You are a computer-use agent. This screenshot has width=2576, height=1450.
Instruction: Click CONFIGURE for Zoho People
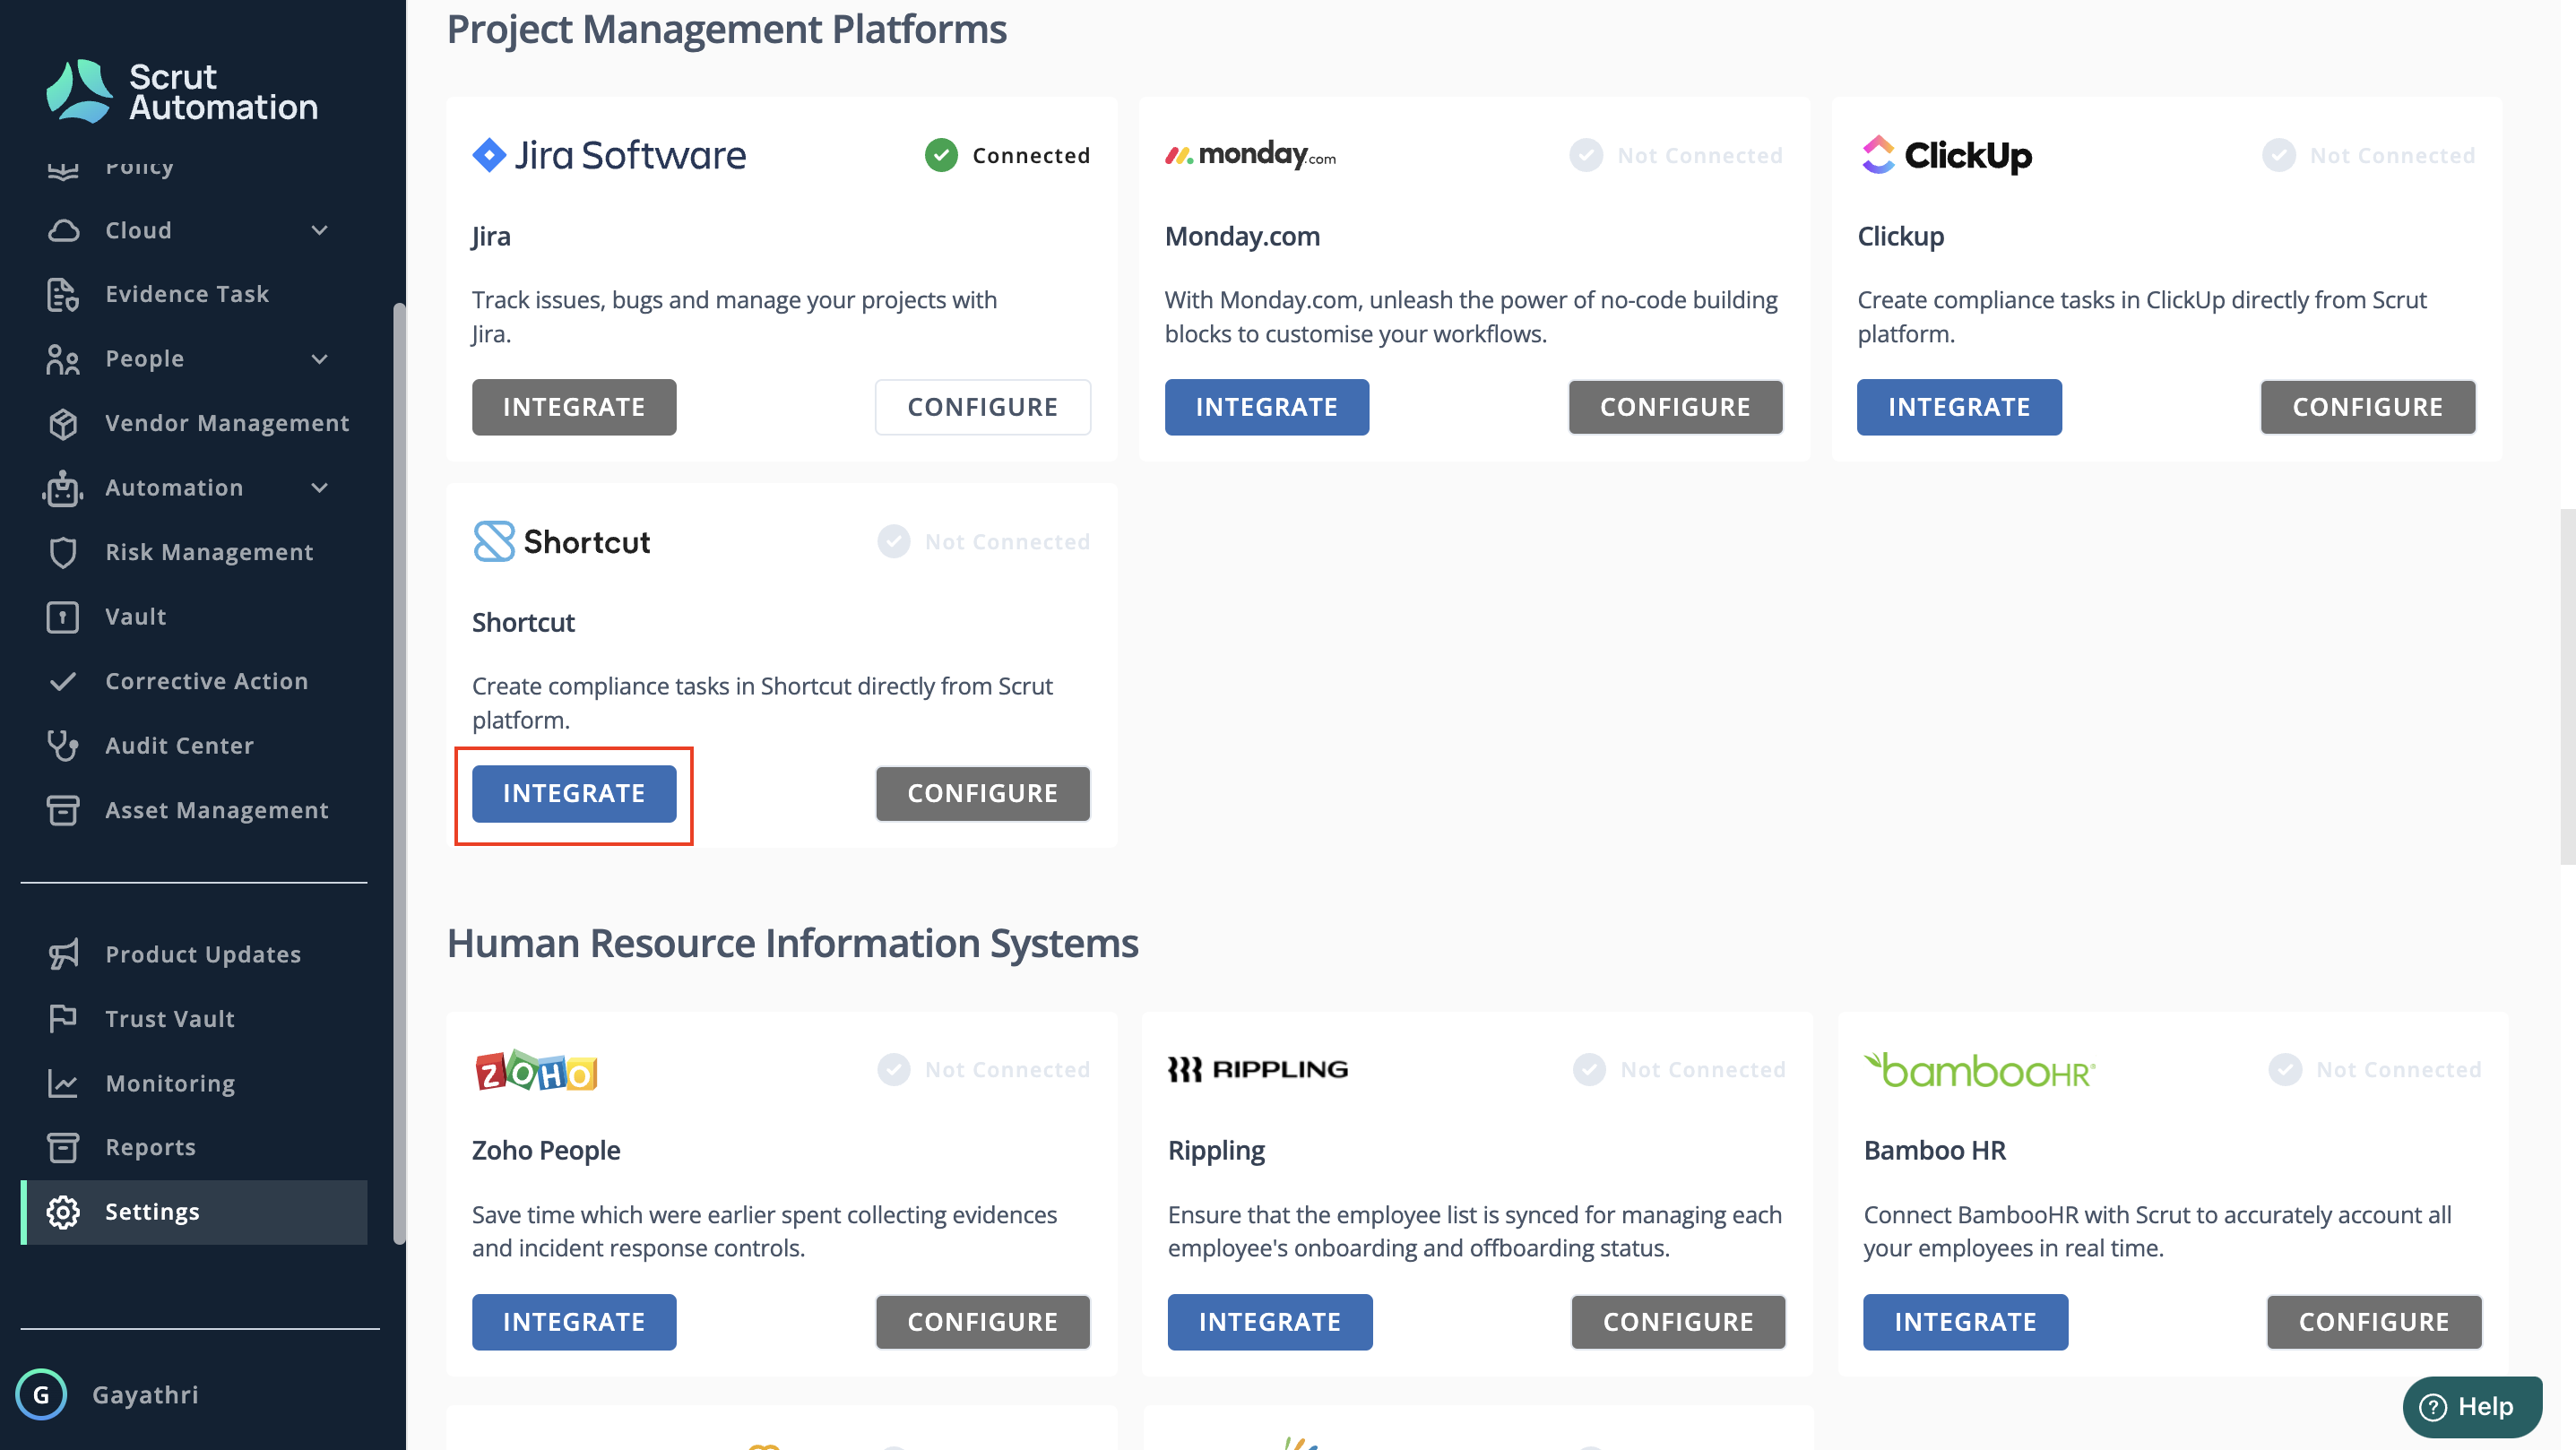[983, 1322]
